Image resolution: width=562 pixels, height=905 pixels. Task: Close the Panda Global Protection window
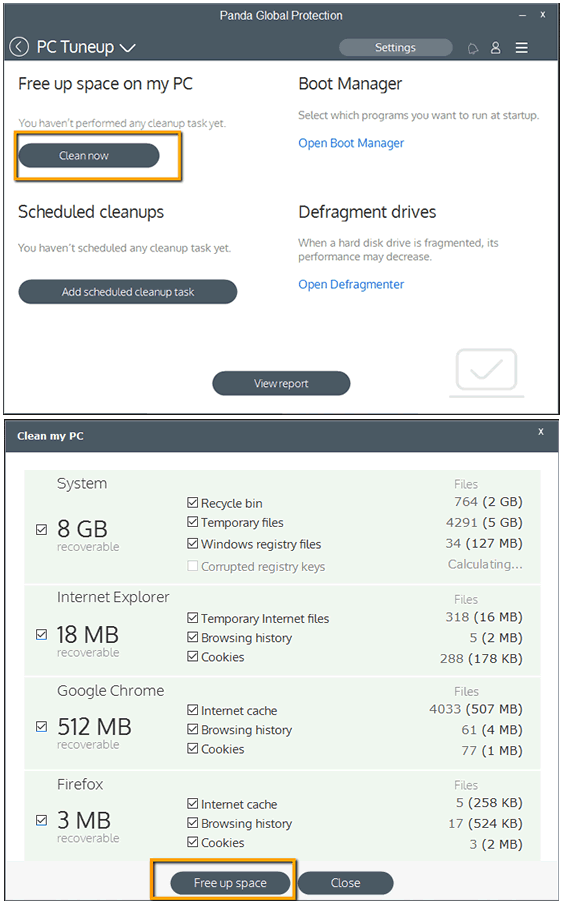tap(542, 15)
